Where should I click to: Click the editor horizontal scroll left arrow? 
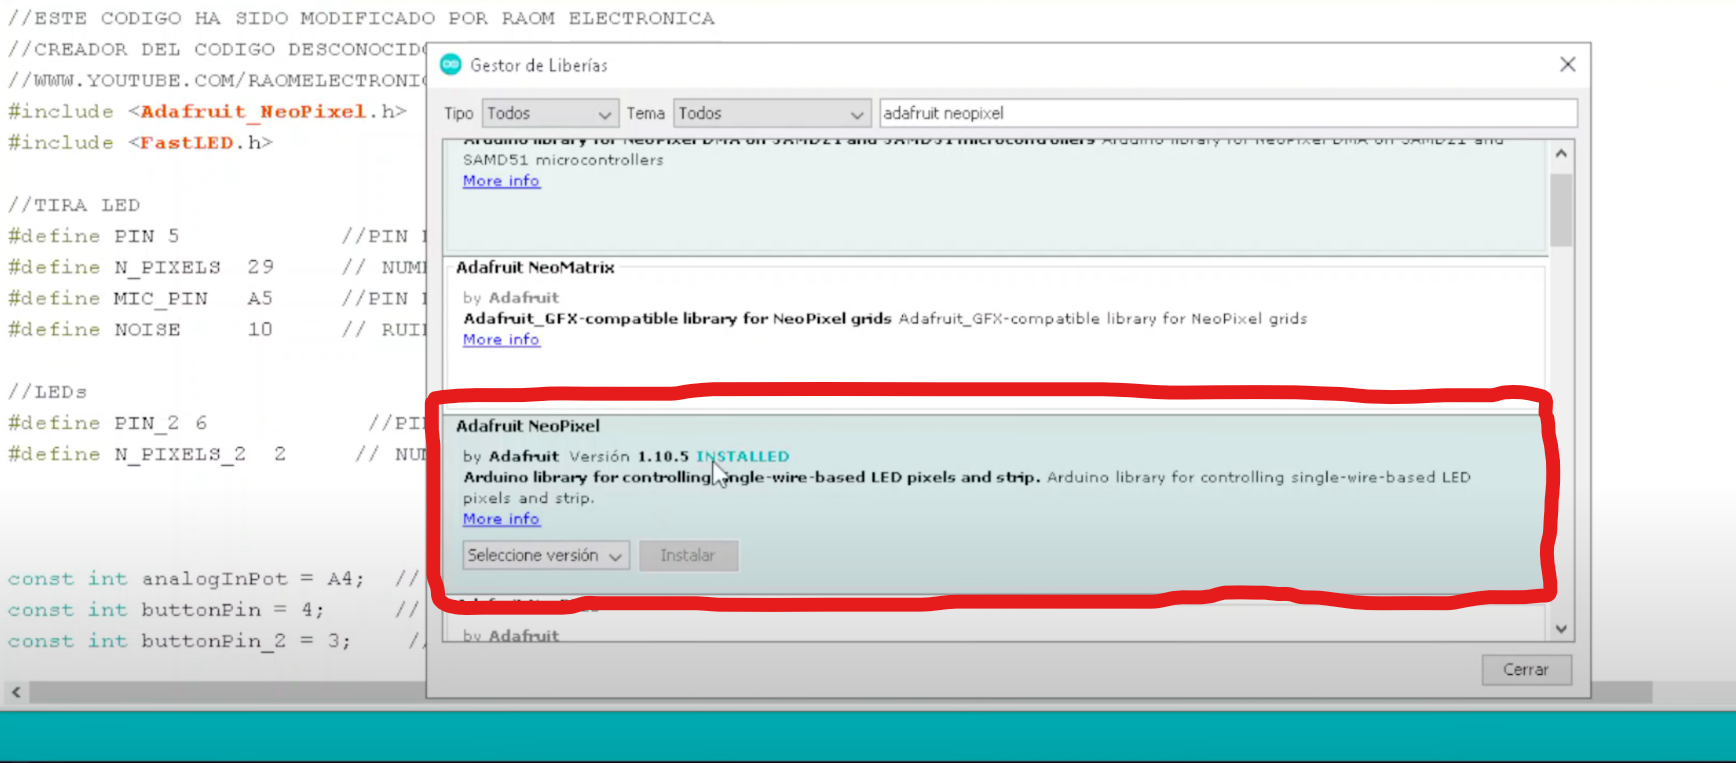(x=16, y=692)
